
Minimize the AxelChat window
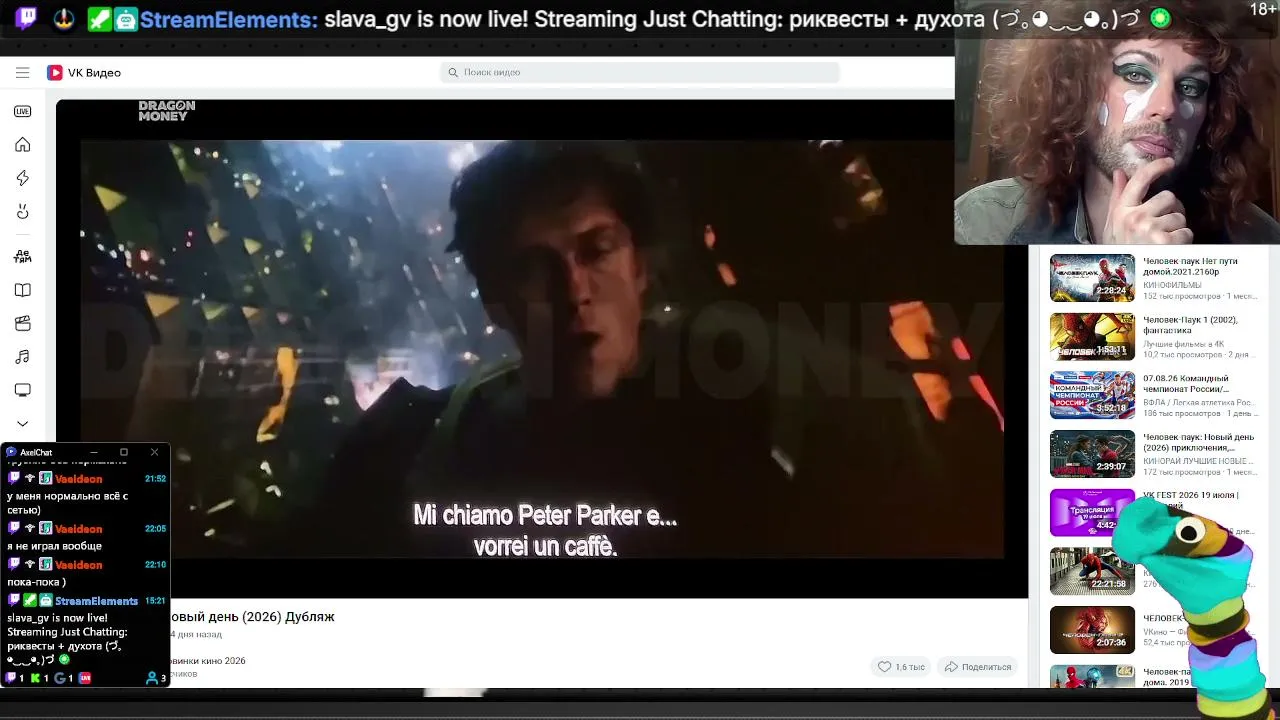pos(93,452)
